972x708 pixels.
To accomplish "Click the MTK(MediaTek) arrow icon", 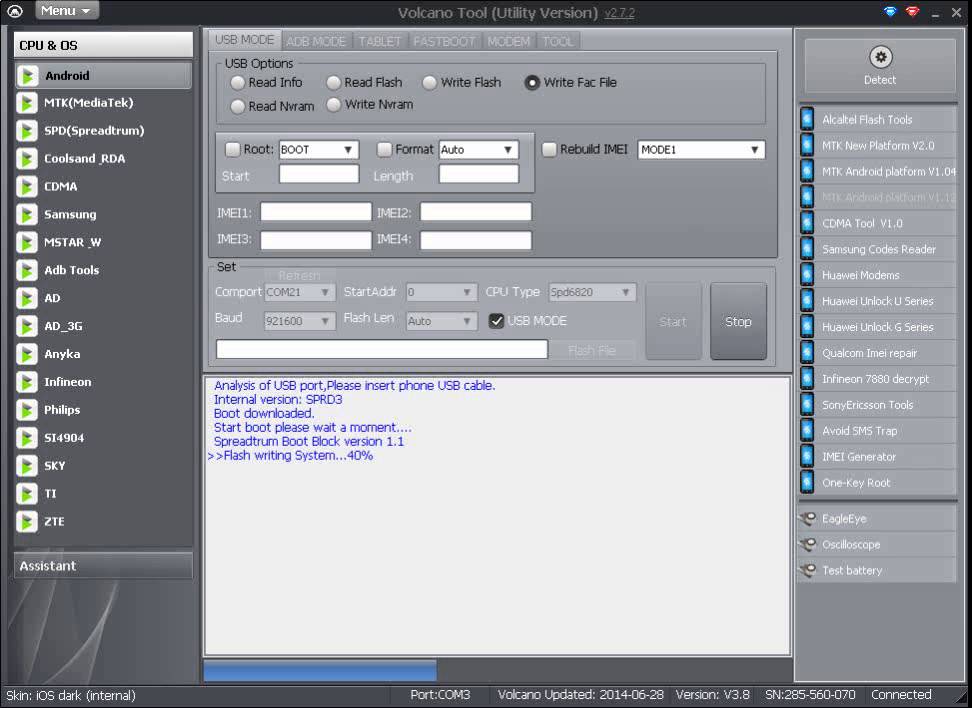I will tap(27, 103).
